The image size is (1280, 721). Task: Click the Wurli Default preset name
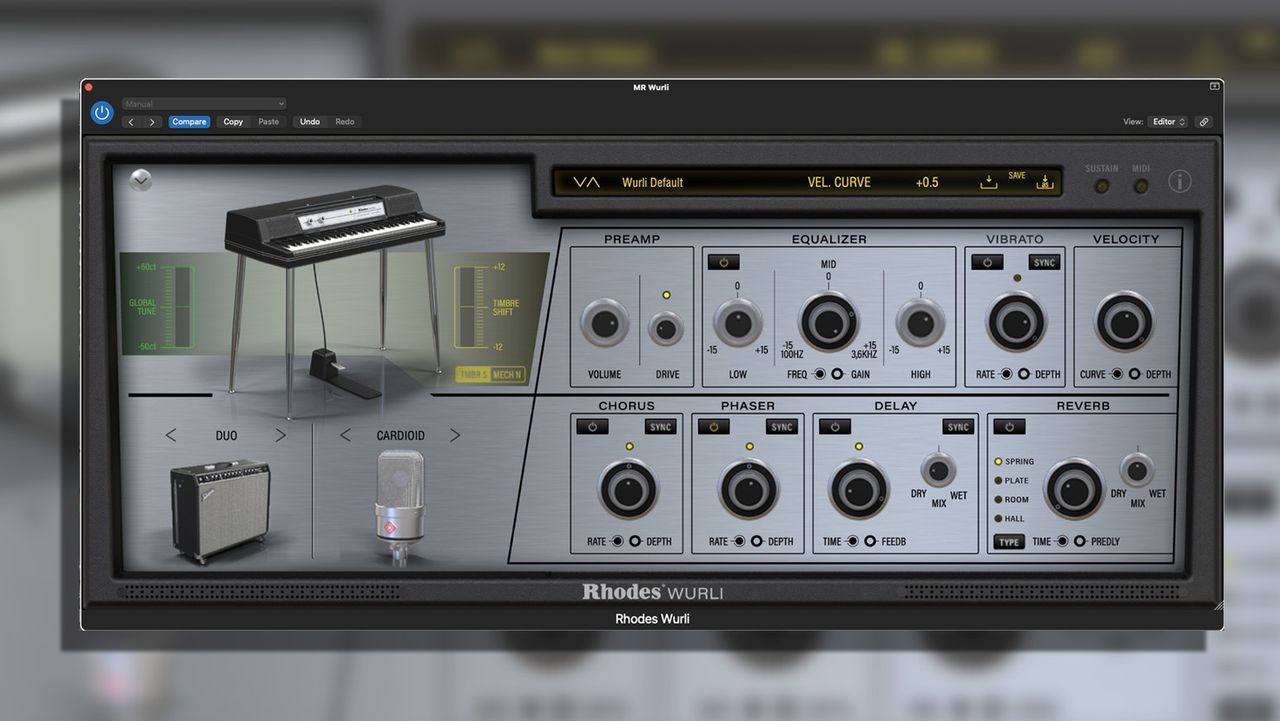(x=653, y=182)
